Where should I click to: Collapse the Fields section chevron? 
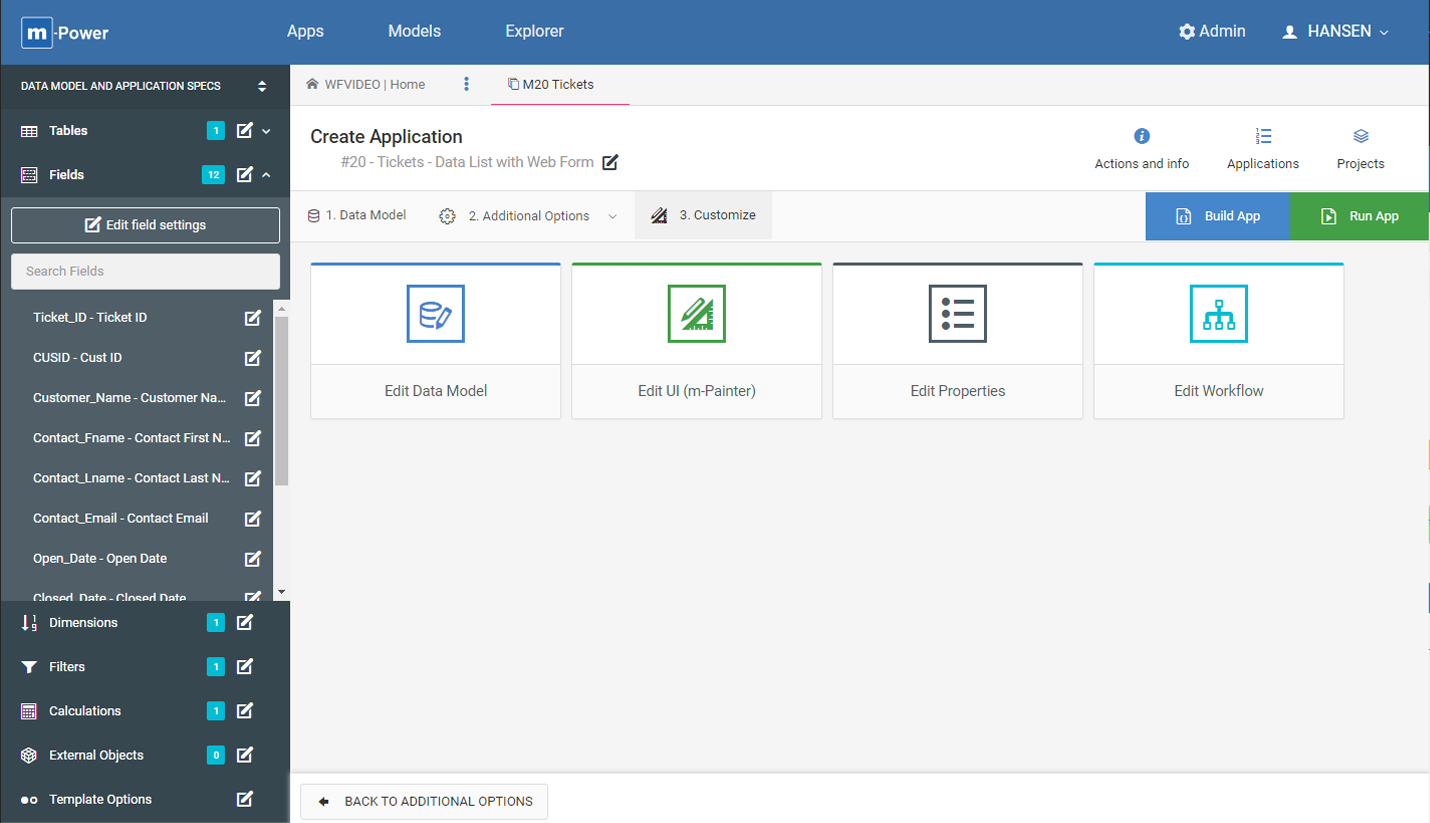click(x=267, y=175)
